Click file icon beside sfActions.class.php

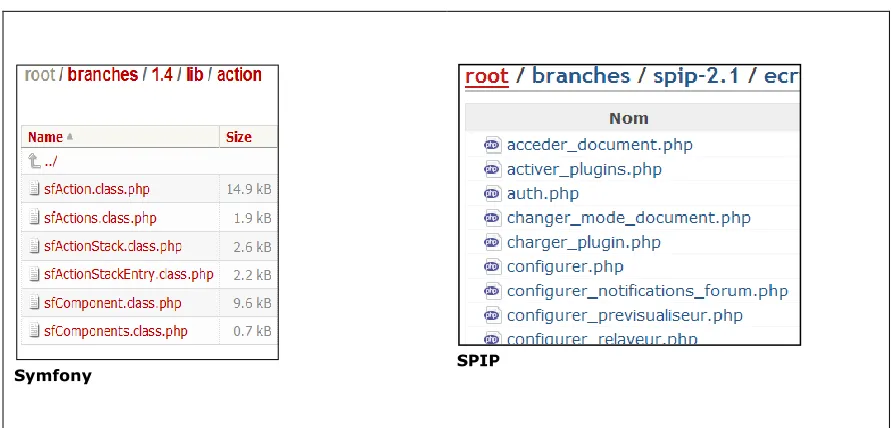click(34, 218)
